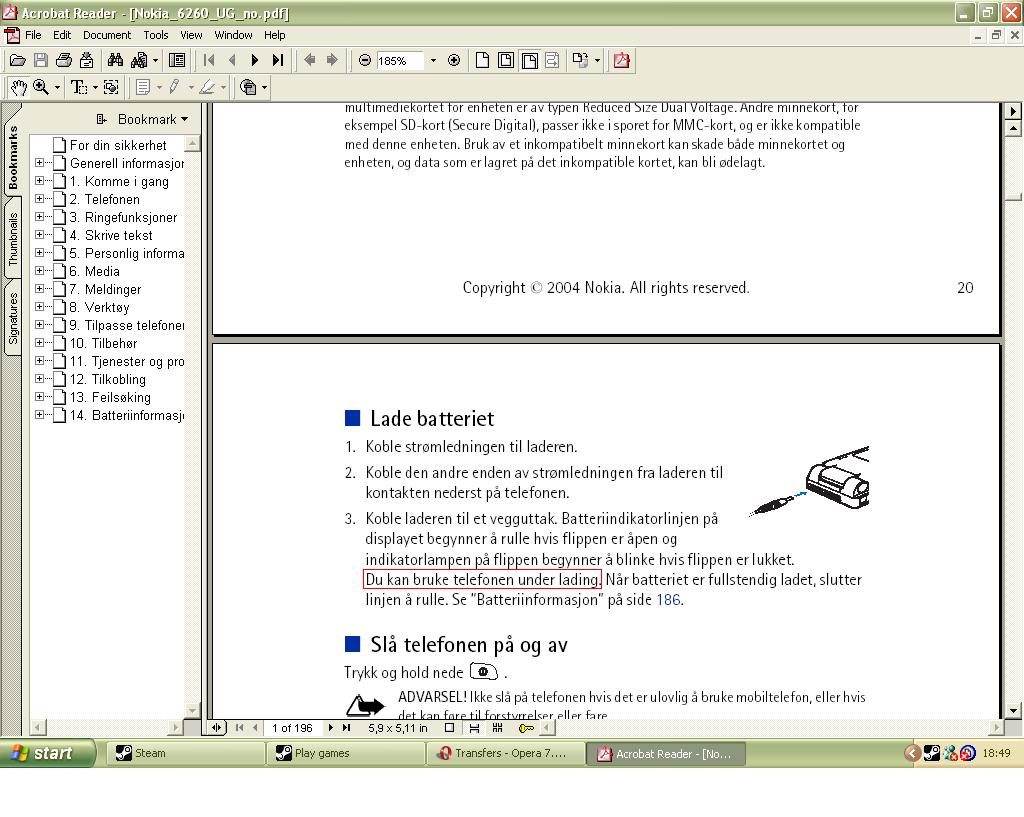Click the Open file folder icon
Image resolution: width=1024 pixels, height=817 pixels.
18,61
